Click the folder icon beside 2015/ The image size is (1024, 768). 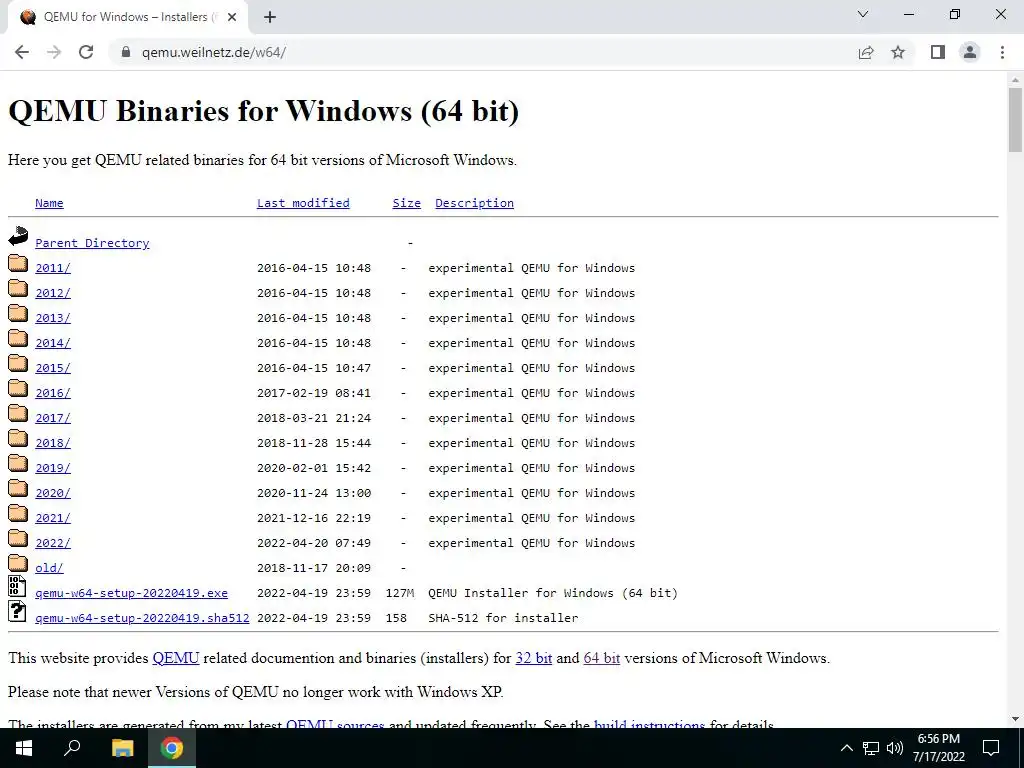18,363
